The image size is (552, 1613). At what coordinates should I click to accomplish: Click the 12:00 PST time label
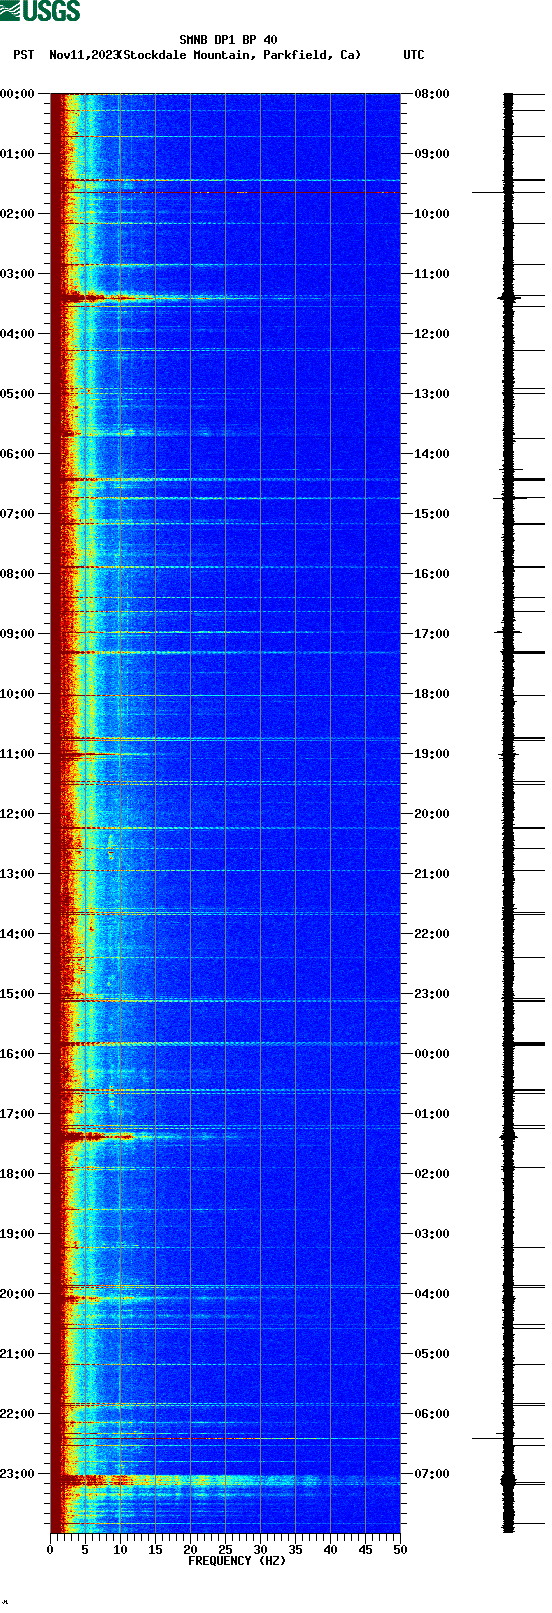[x=17, y=814]
